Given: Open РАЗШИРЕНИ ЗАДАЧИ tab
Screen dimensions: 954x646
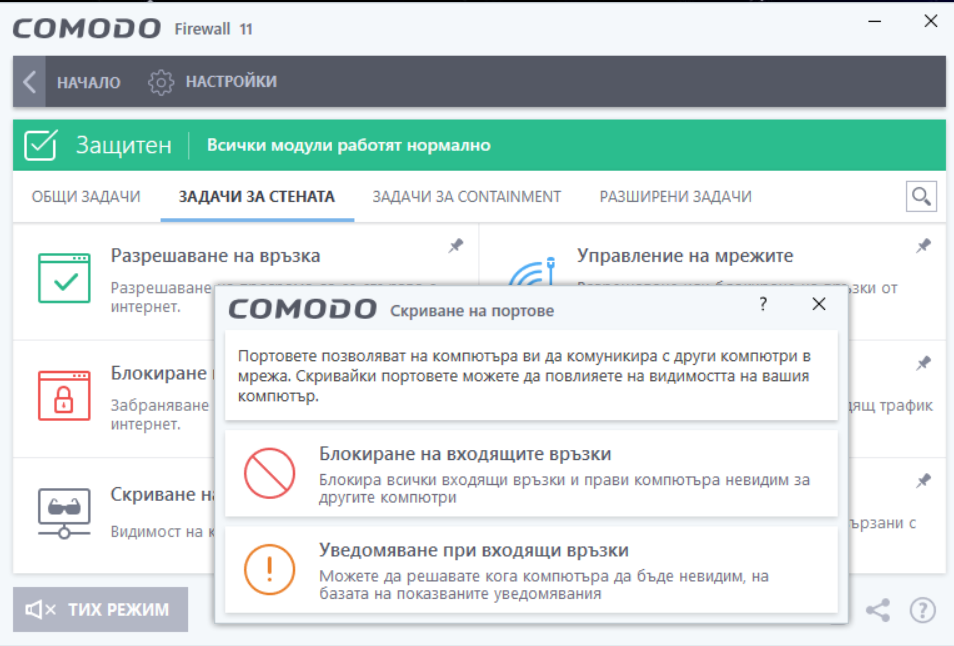Looking at the screenshot, I should [675, 196].
